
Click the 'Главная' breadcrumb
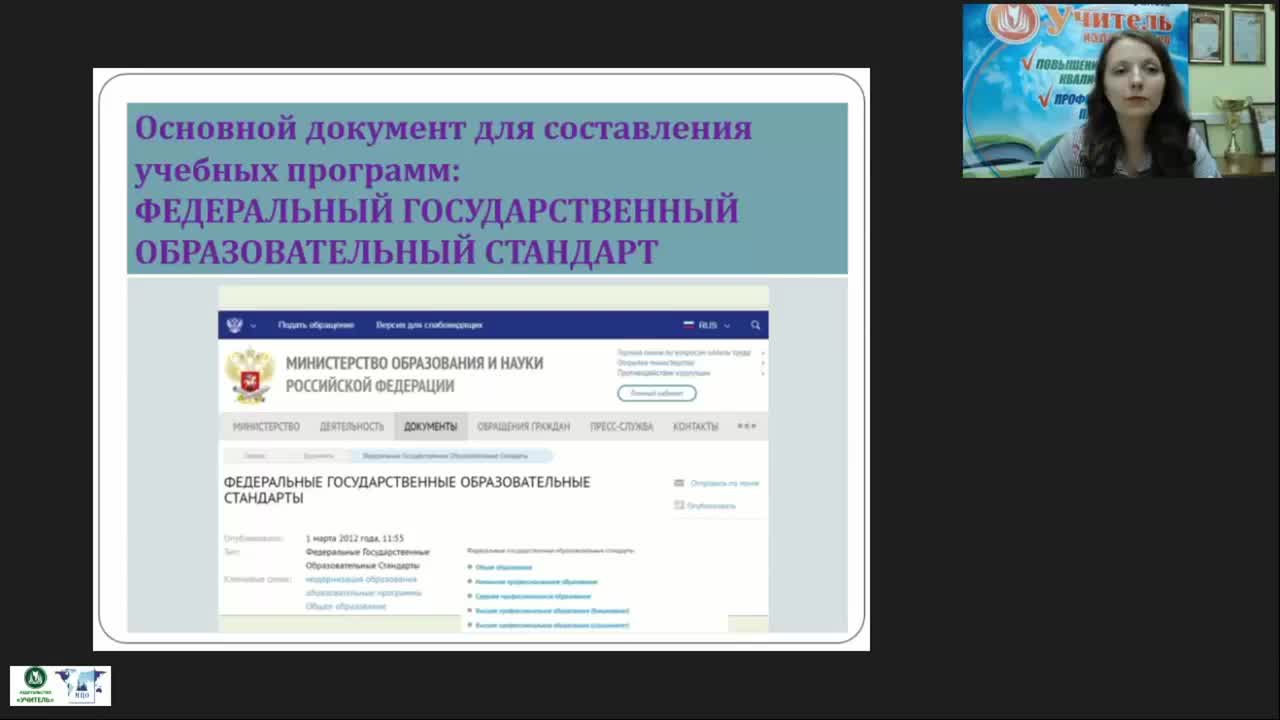pyautogui.click(x=255, y=456)
